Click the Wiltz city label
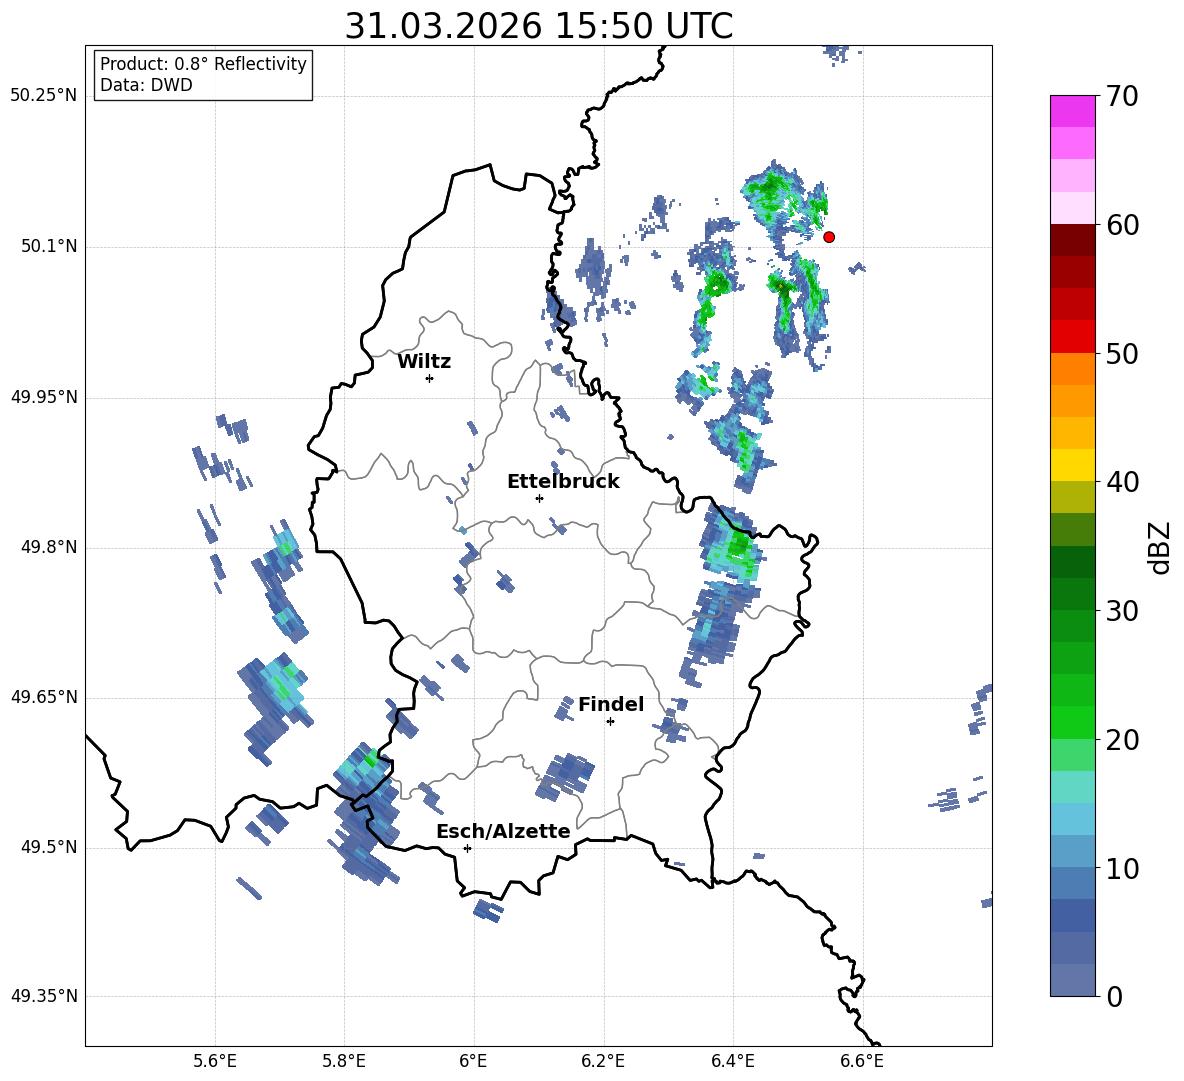This screenshot has width=1184, height=1081. (424, 362)
